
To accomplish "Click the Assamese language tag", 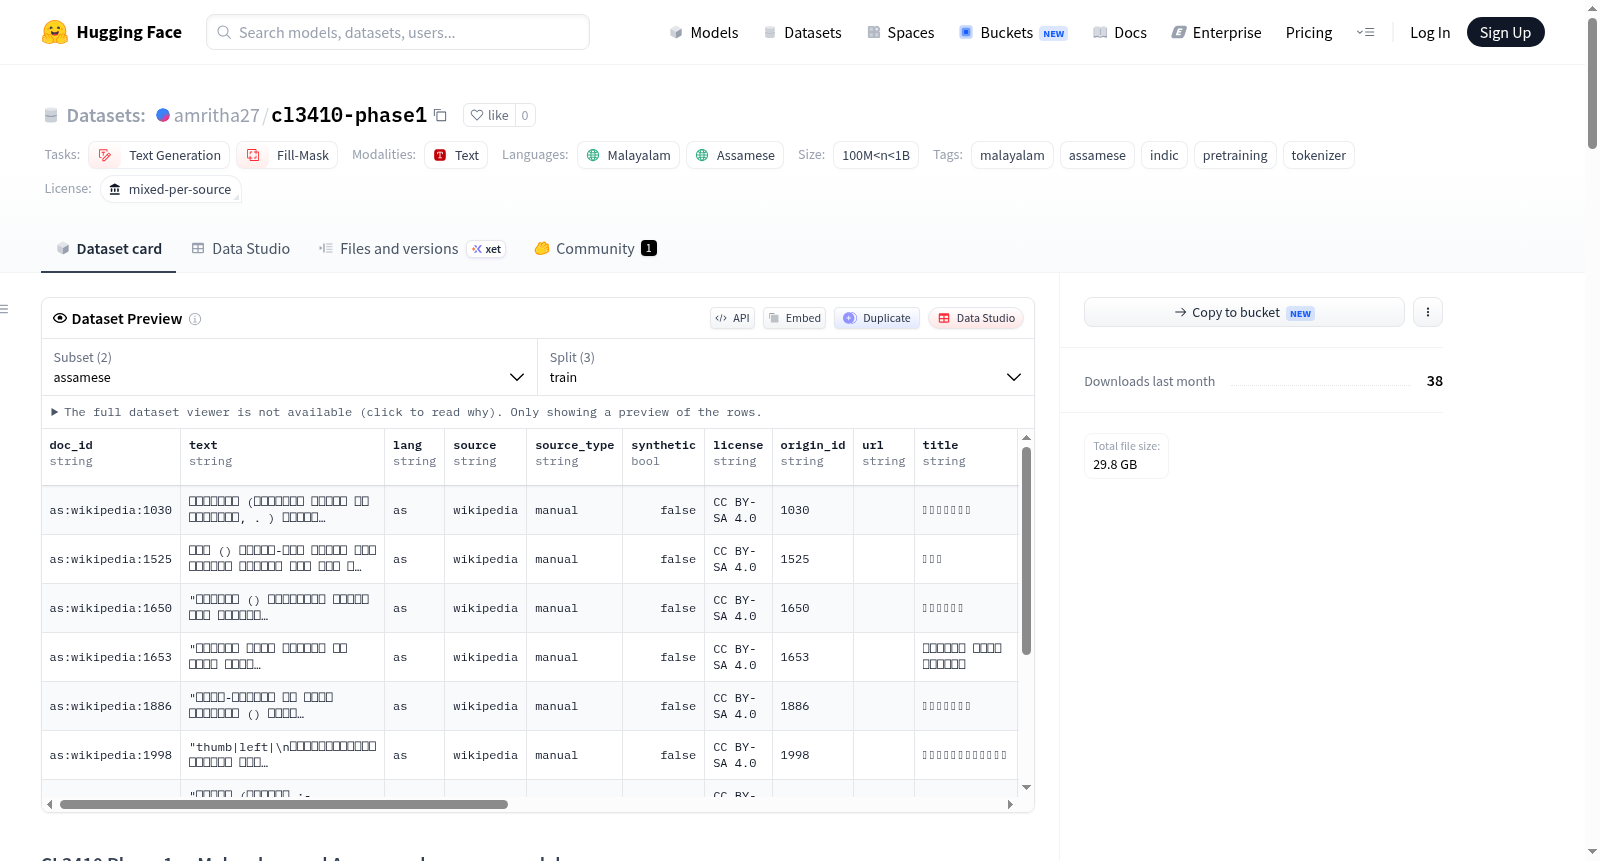I will click(x=735, y=155).
